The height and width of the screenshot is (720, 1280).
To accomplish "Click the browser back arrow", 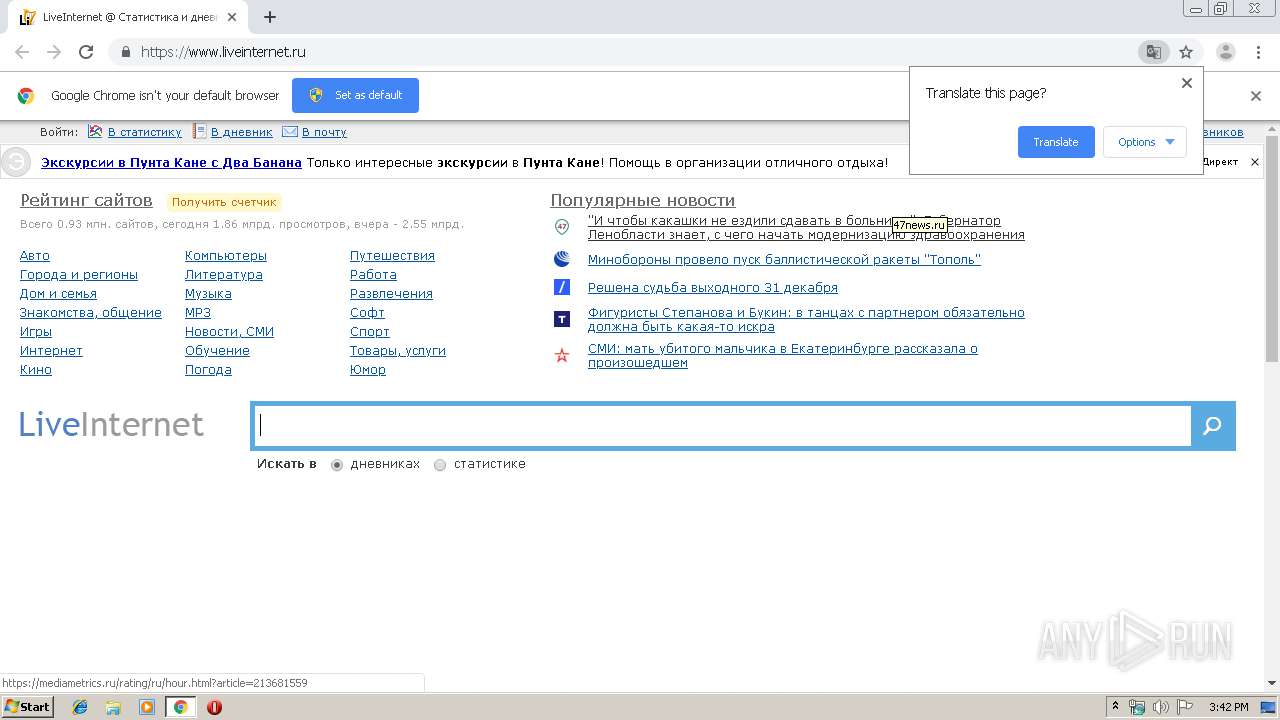I will click(22, 52).
